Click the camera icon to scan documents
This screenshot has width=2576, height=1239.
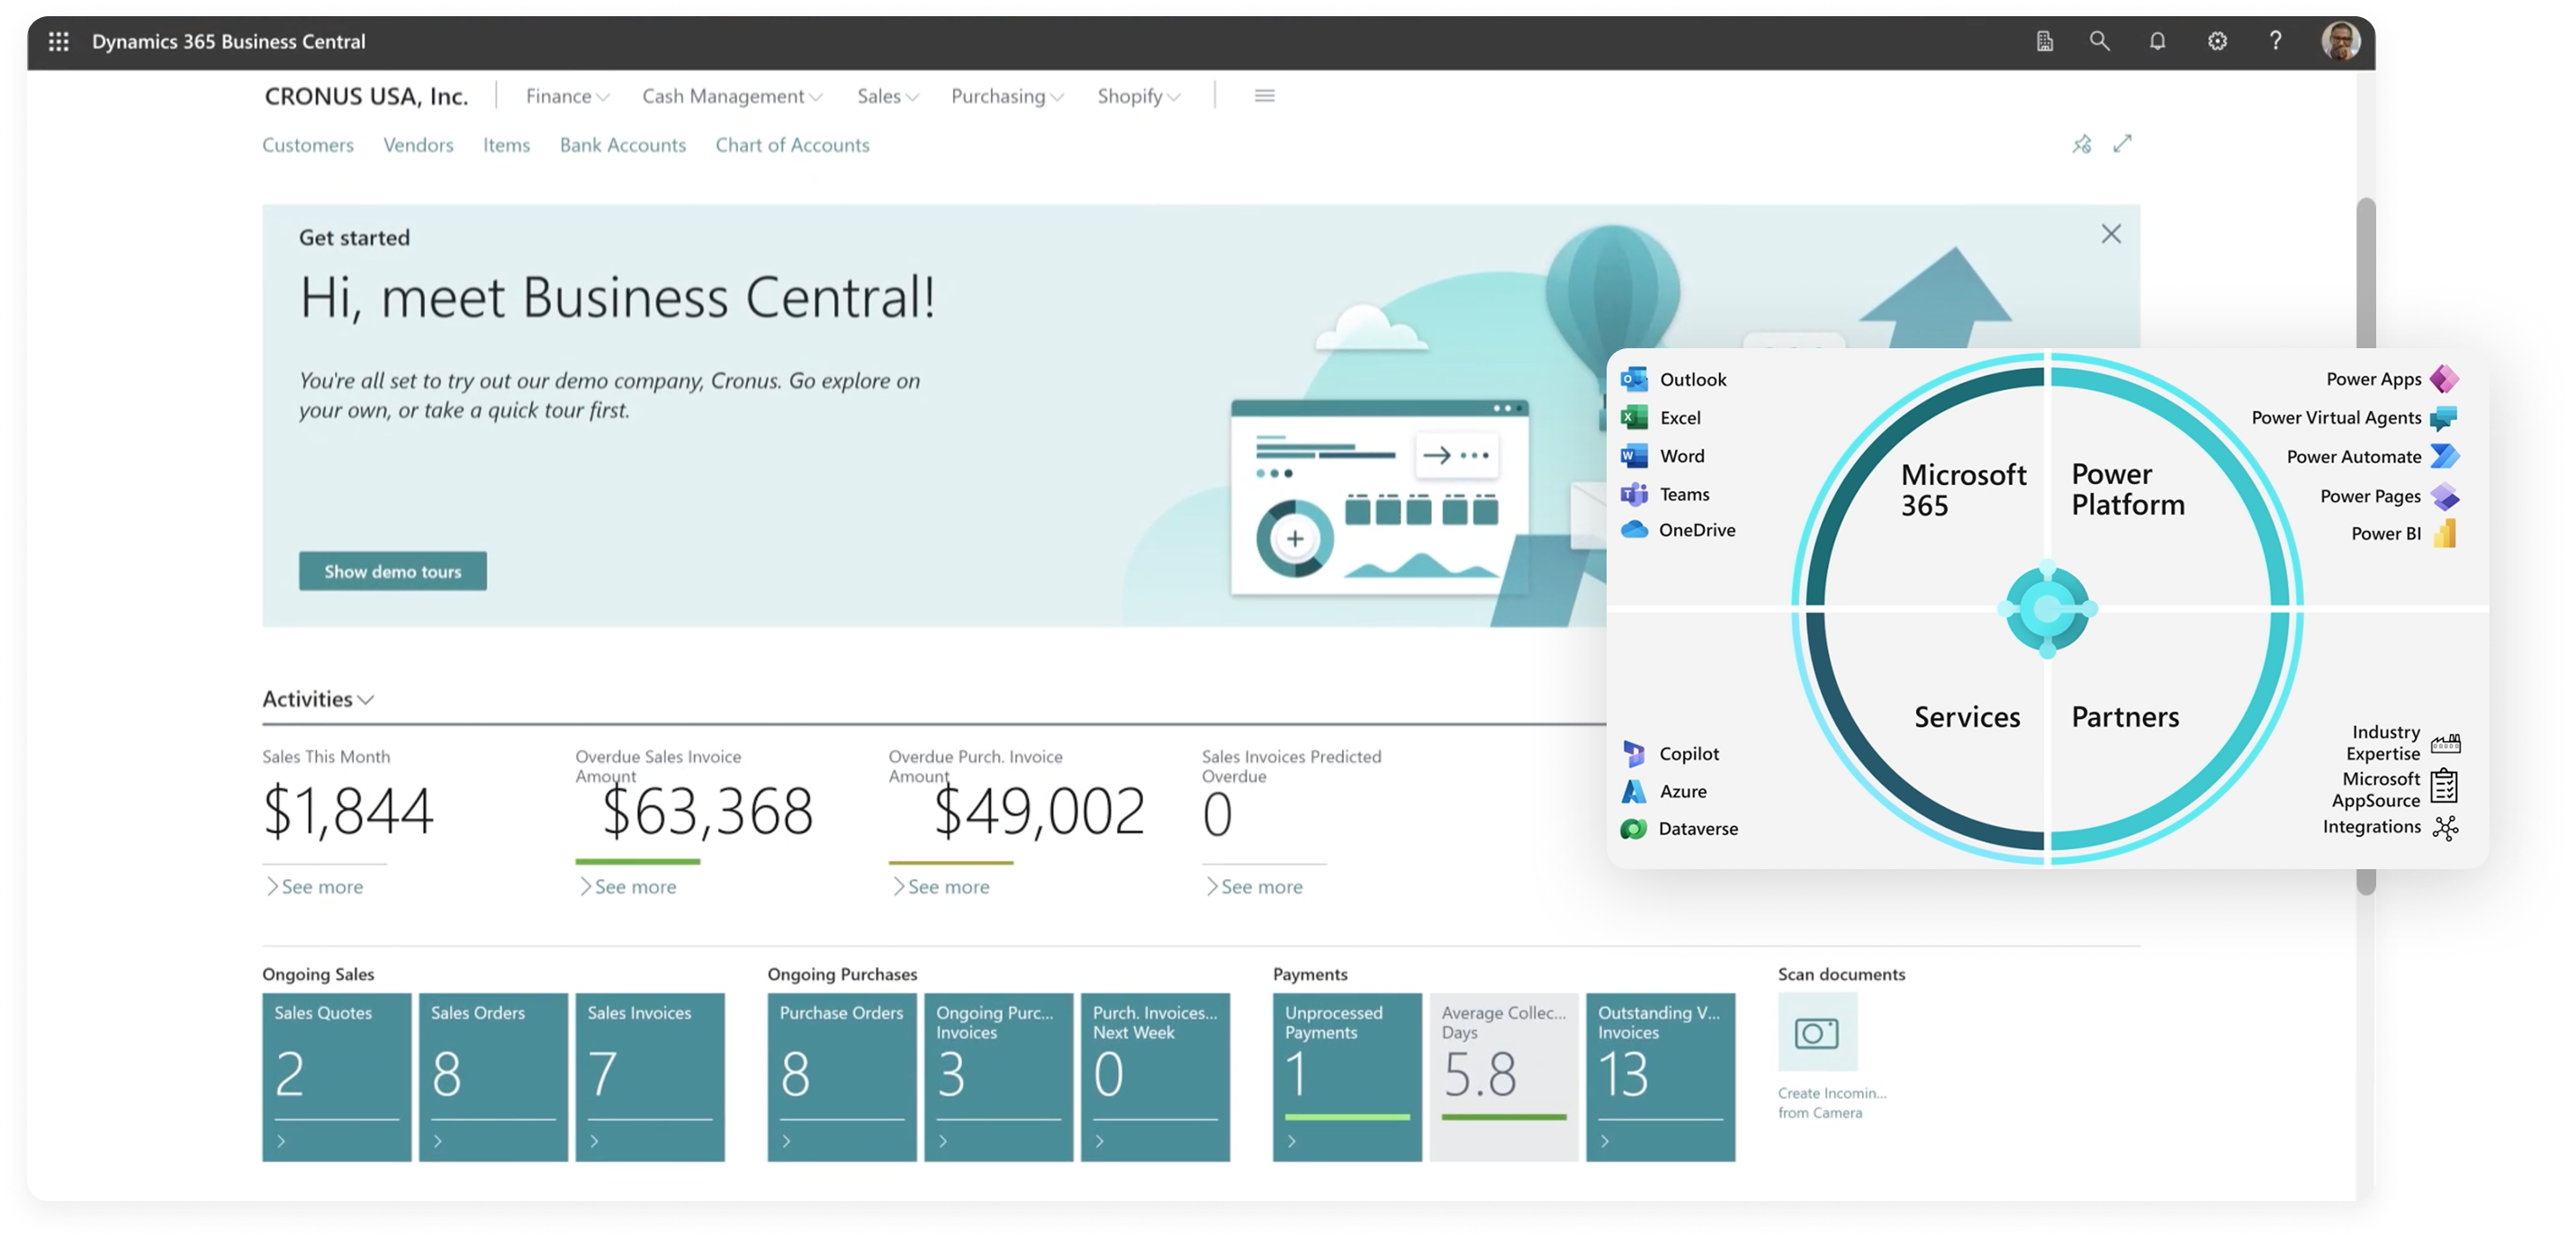1817,1032
